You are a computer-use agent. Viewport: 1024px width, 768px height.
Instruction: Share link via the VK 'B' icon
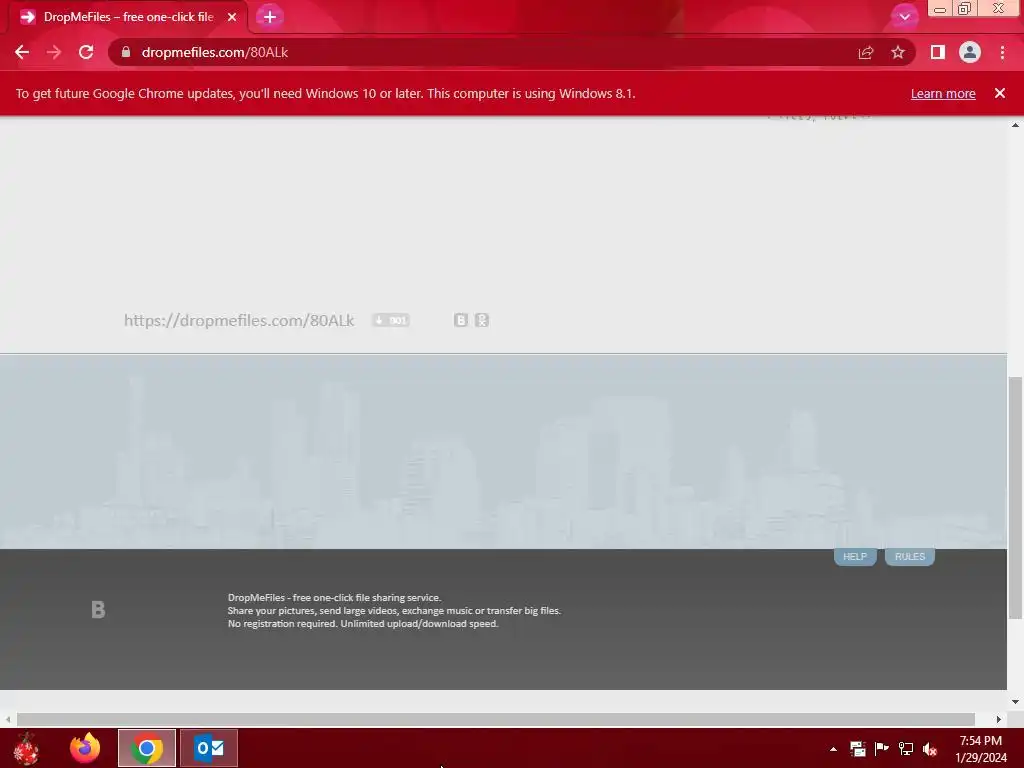coord(461,320)
